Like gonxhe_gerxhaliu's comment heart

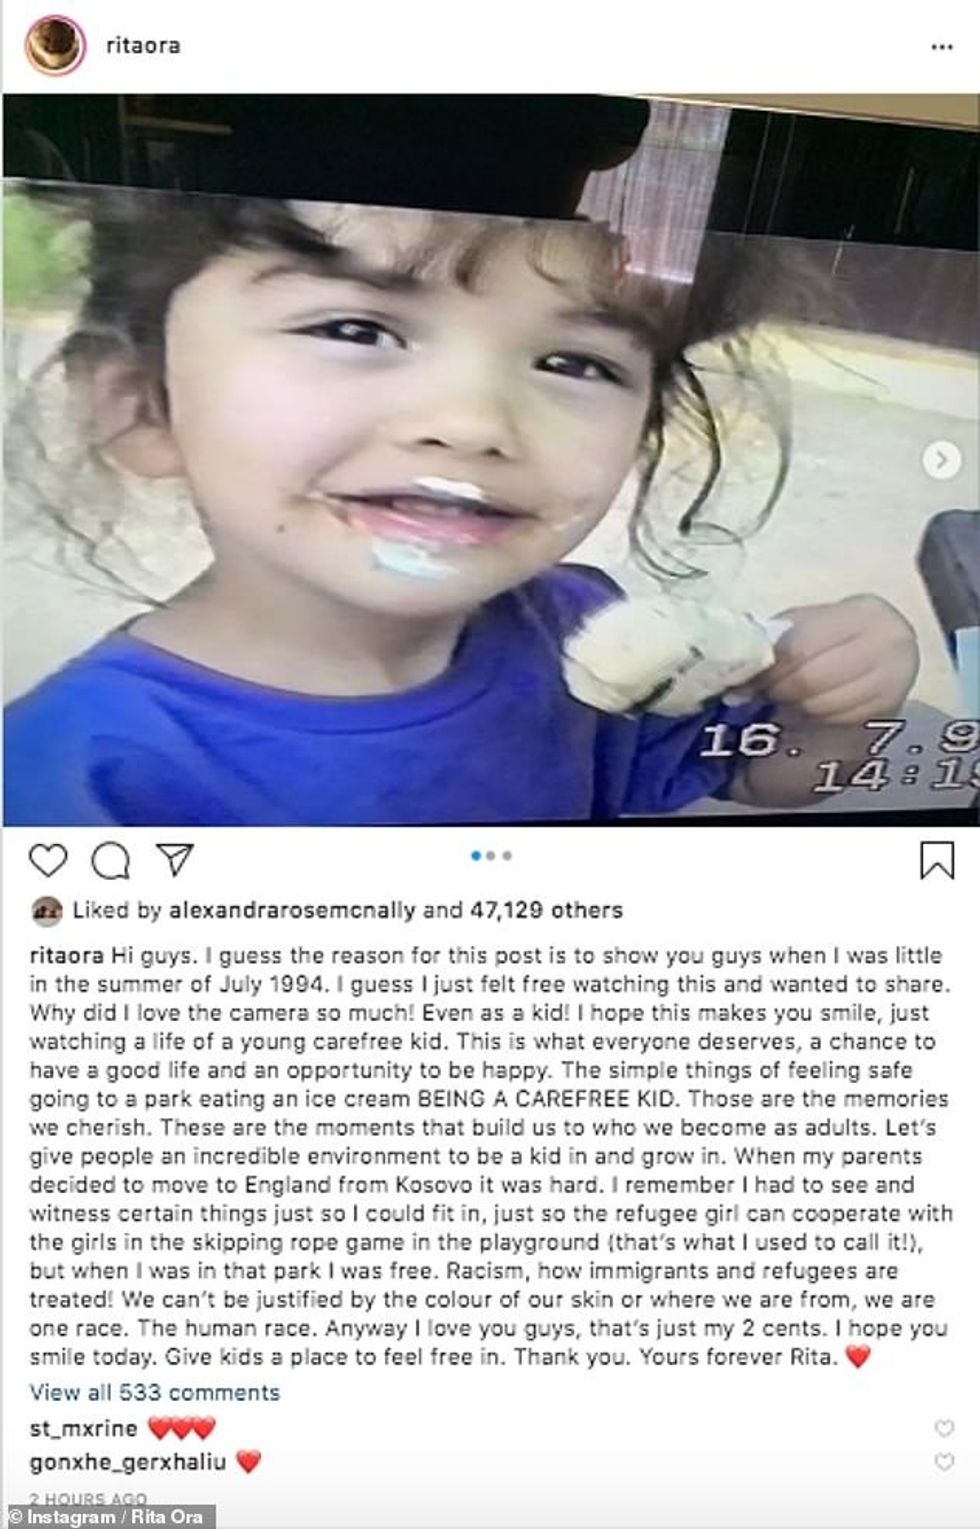click(943, 1462)
